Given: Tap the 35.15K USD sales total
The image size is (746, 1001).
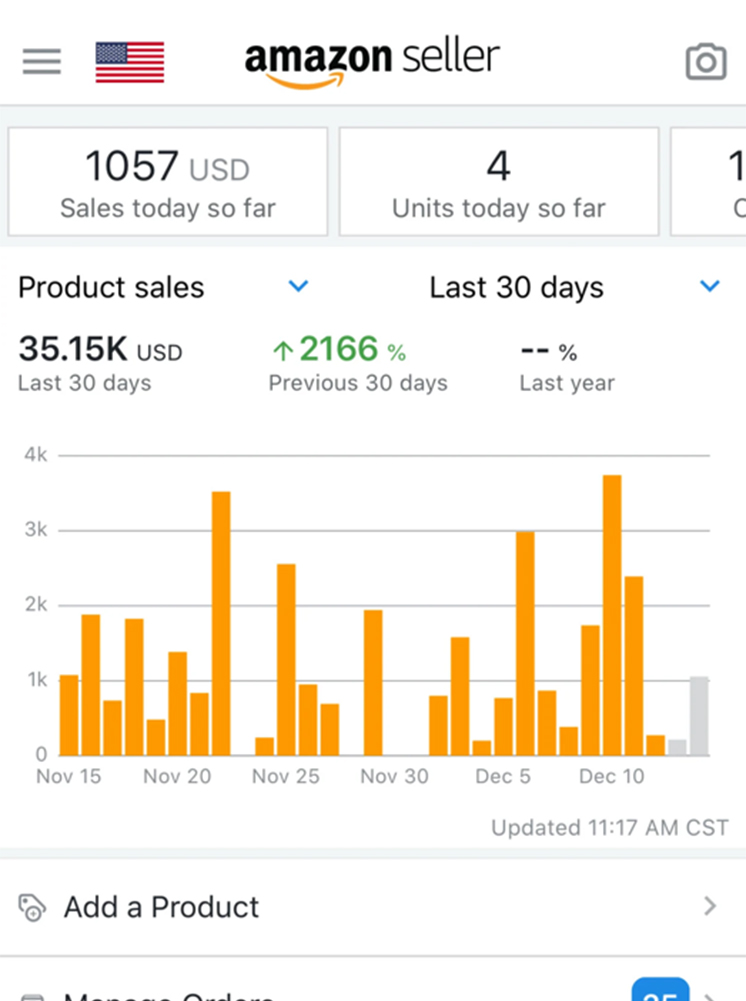Looking at the screenshot, I should coord(100,350).
